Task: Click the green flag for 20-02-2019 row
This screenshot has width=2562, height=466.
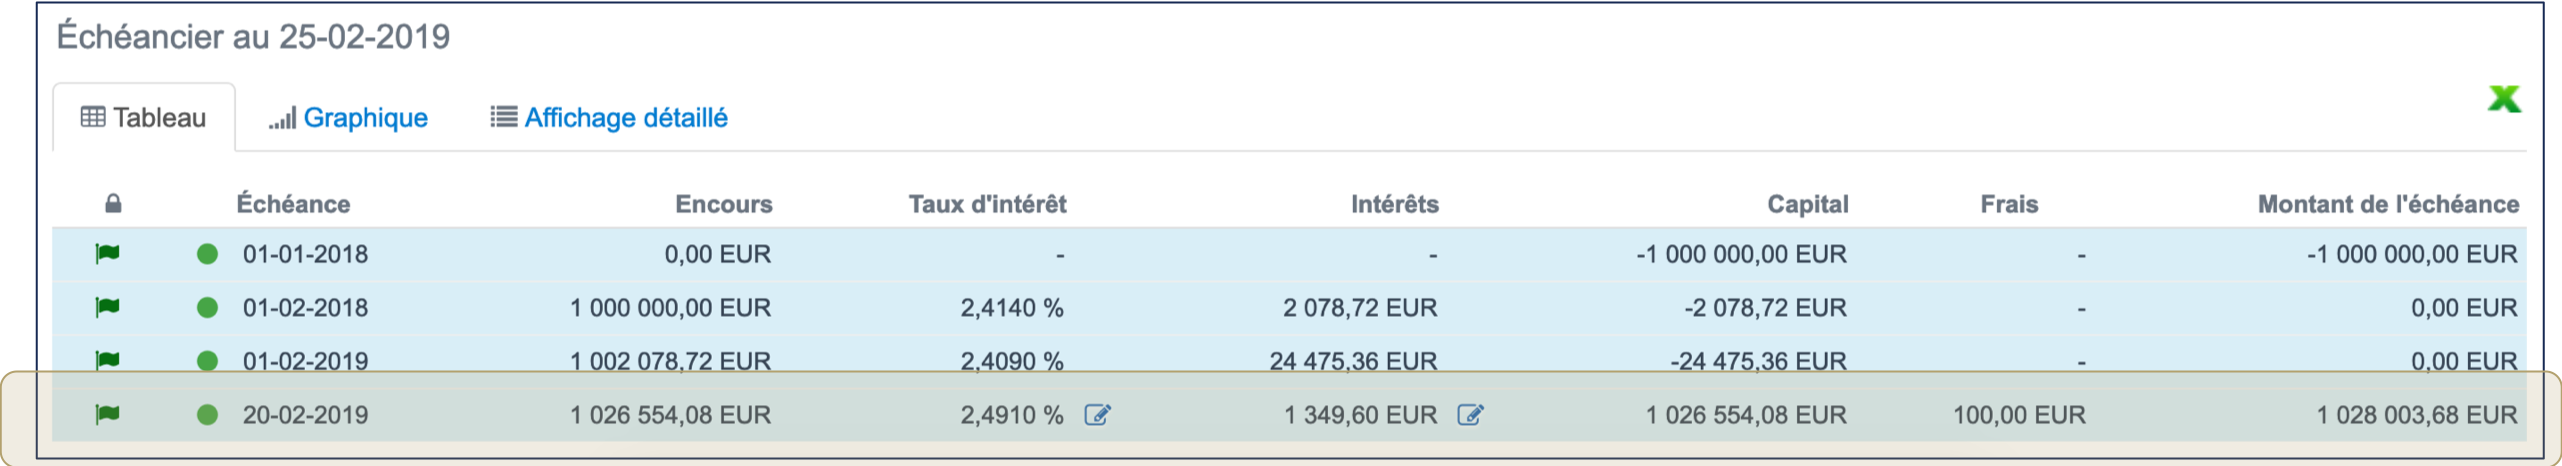Action: pos(107,414)
